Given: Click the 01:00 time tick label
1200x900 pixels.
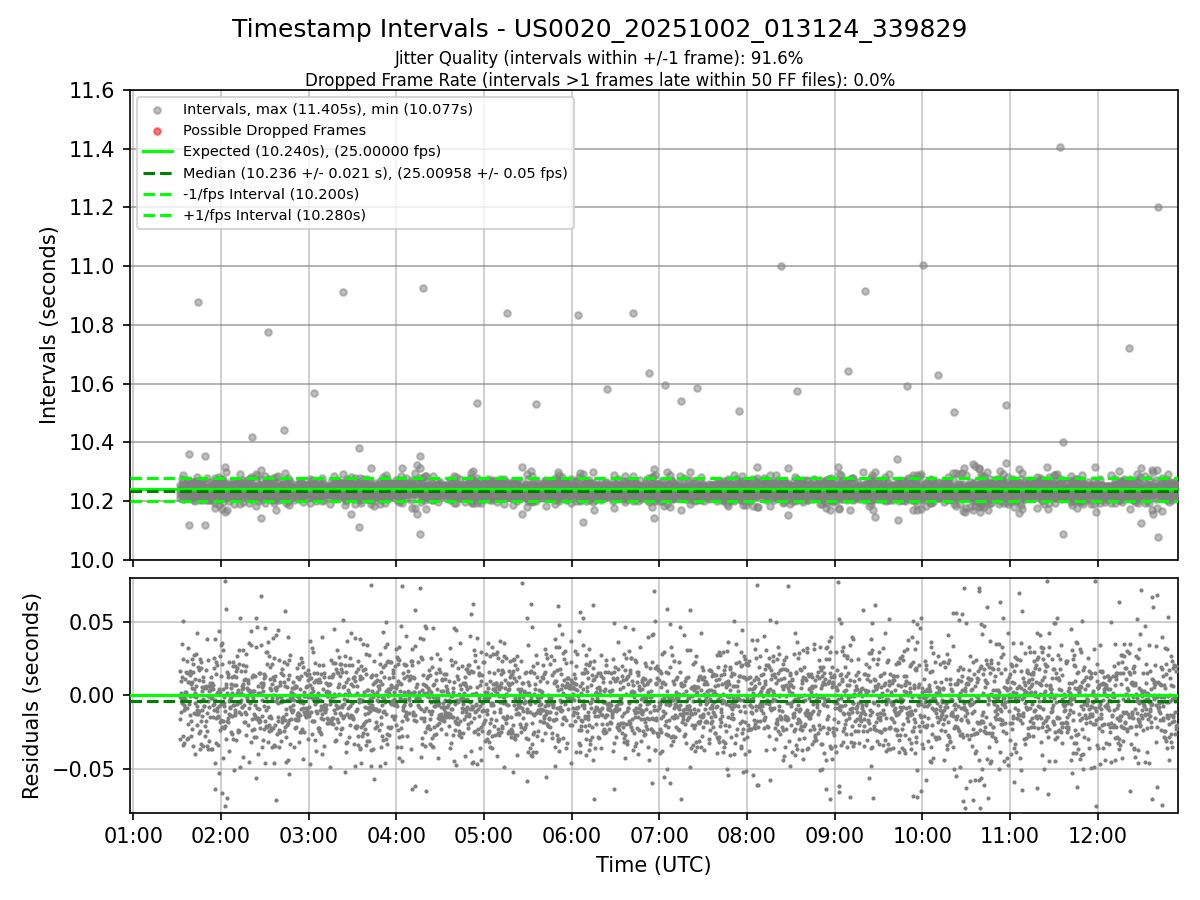Looking at the screenshot, I should click(133, 834).
